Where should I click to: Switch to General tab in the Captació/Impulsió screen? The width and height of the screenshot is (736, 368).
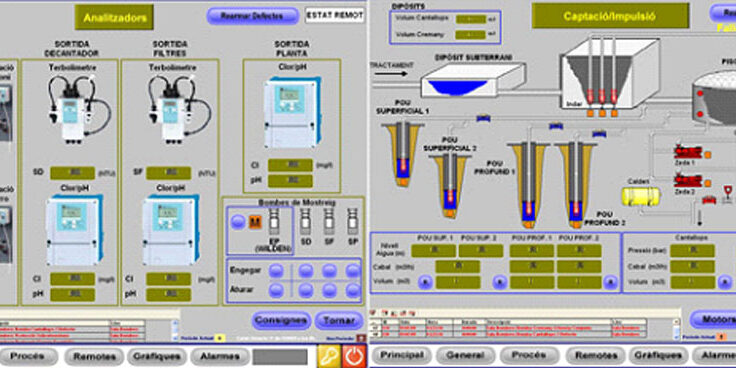pyautogui.click(x=465, y=356)
